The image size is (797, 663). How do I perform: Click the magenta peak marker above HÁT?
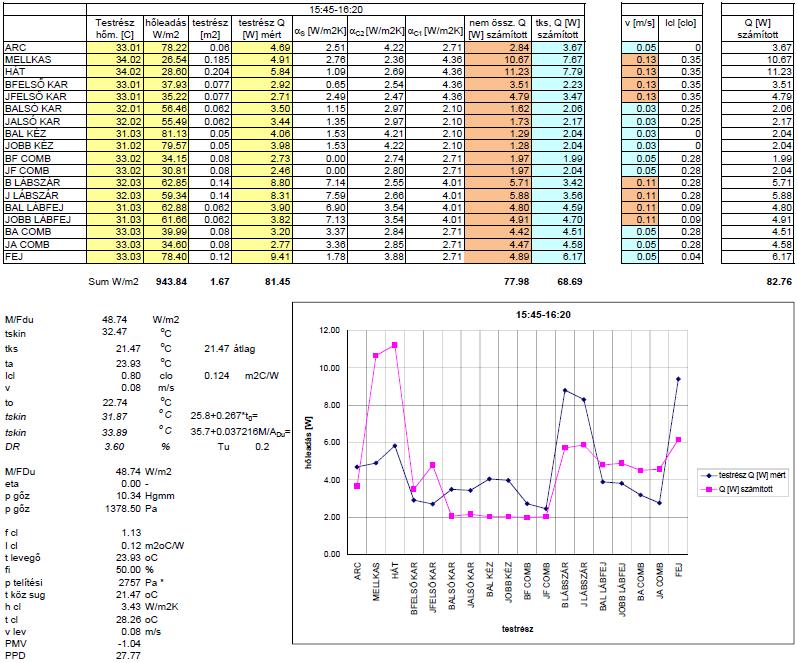(395, 345)
